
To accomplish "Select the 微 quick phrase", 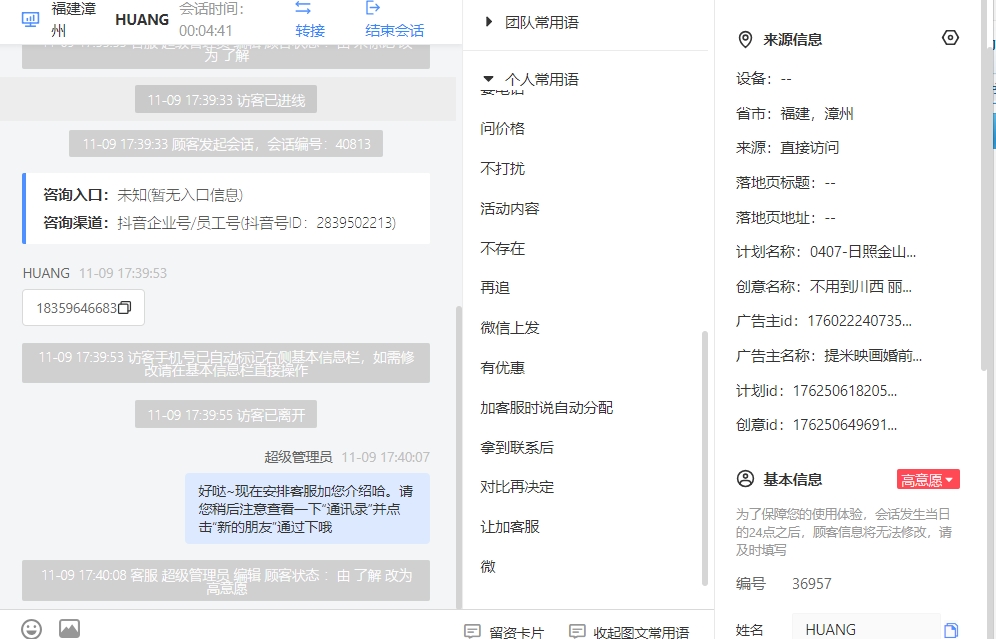I will pyautogui.click(x=488, y=567).
